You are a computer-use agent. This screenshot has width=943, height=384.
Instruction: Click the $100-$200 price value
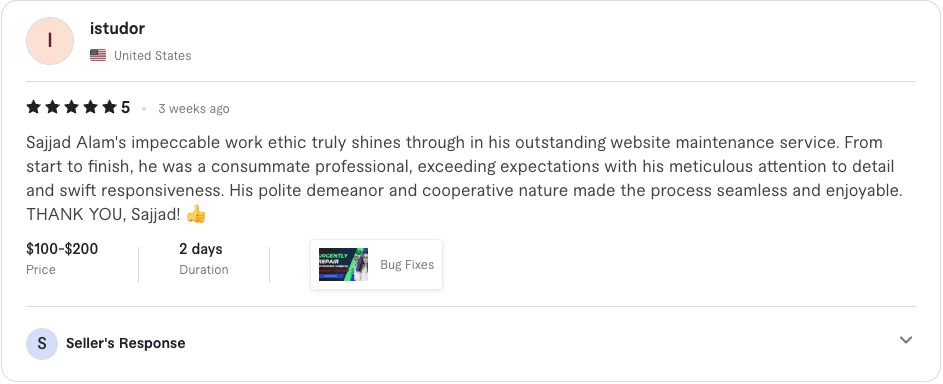pos(62,249)
